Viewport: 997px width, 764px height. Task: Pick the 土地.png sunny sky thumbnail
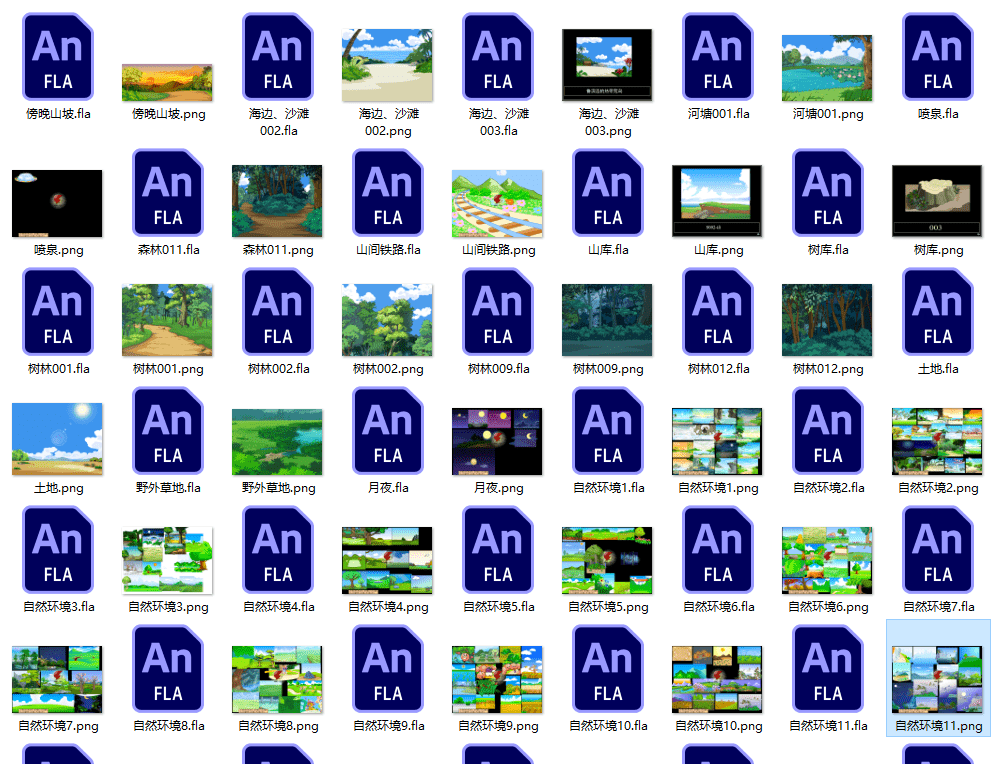click(57, 439)
